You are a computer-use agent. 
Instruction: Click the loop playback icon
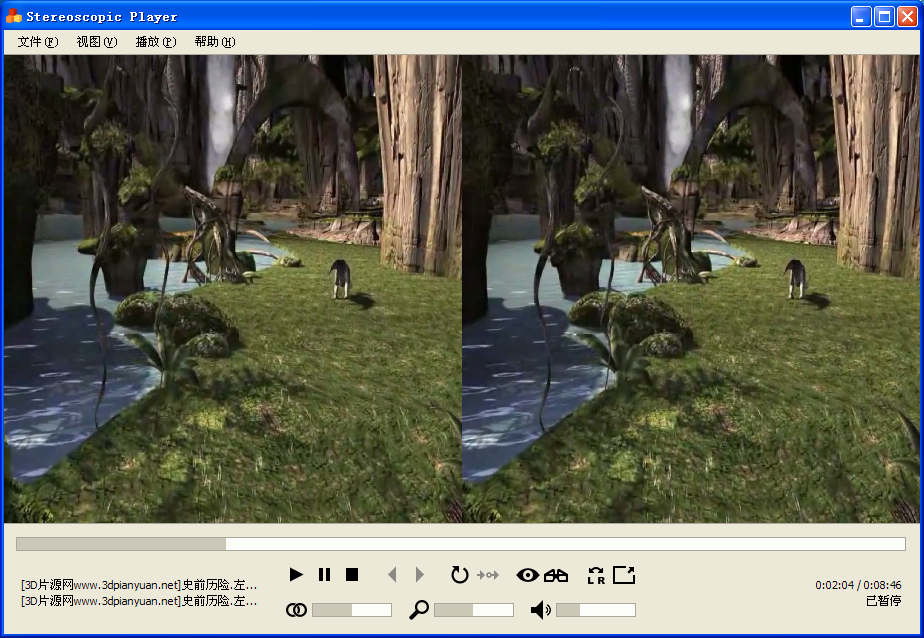click(x=459, y=575)
